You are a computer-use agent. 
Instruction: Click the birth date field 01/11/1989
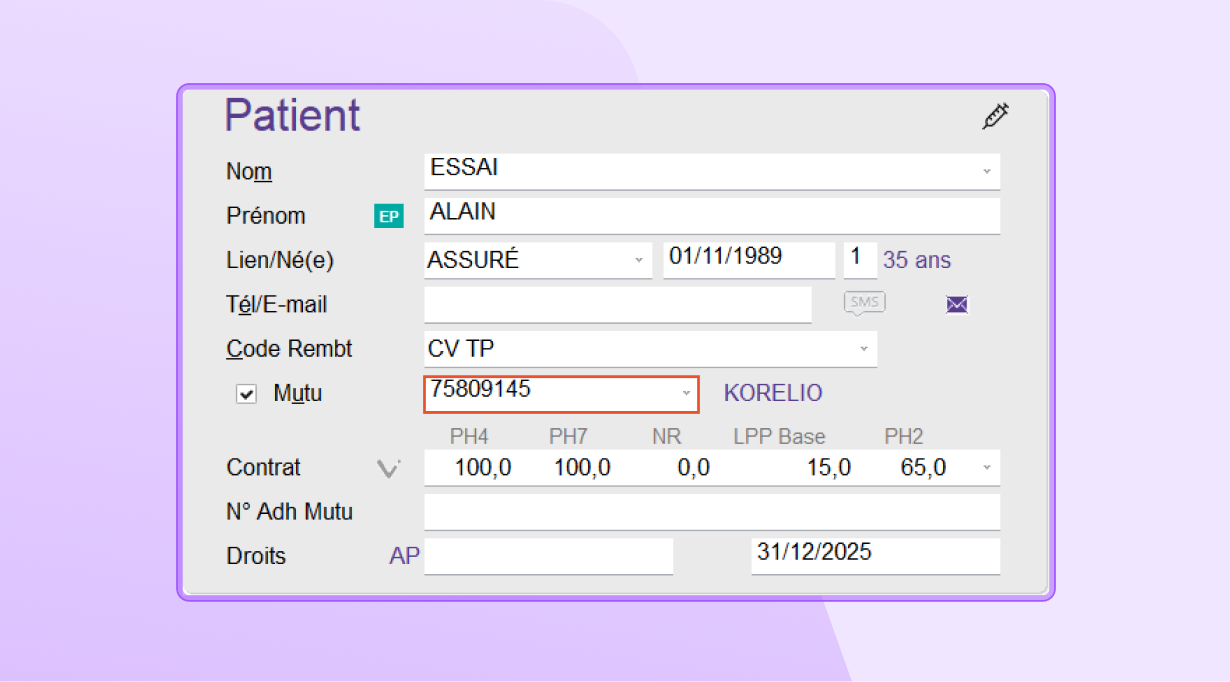coord(748,259)
